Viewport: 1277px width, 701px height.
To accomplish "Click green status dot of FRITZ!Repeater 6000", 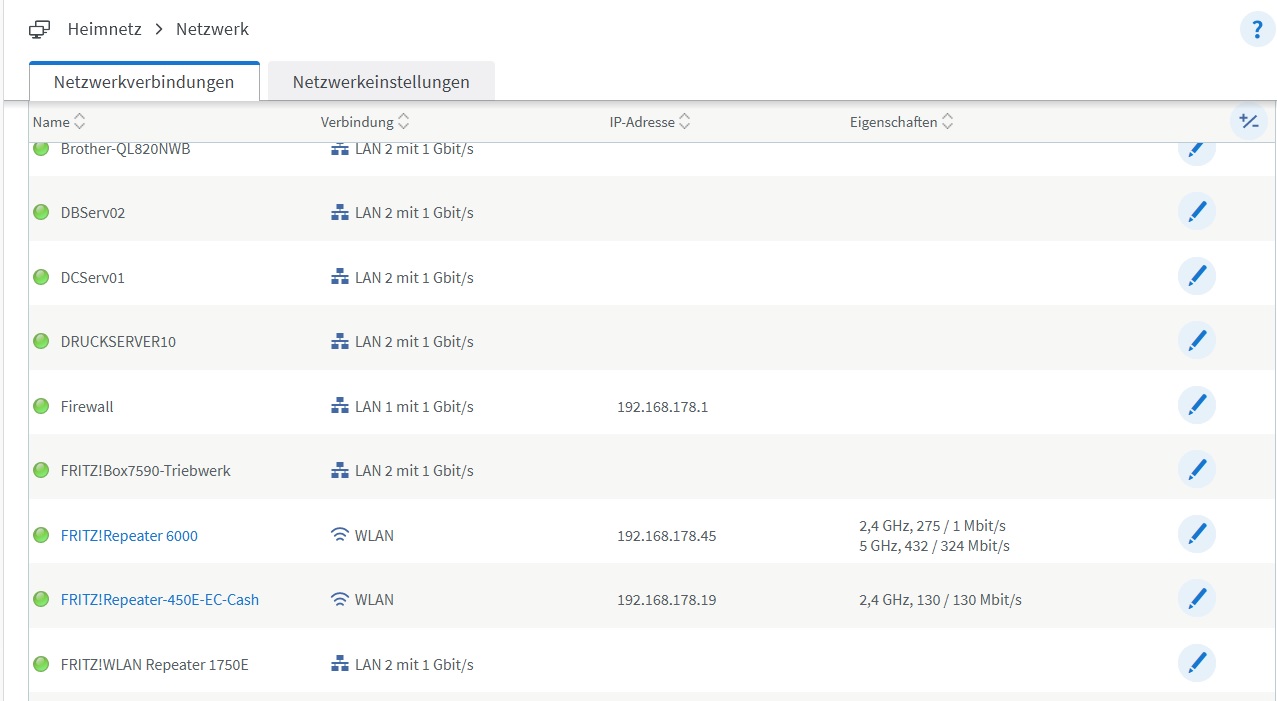I will [x=41, y=535].
